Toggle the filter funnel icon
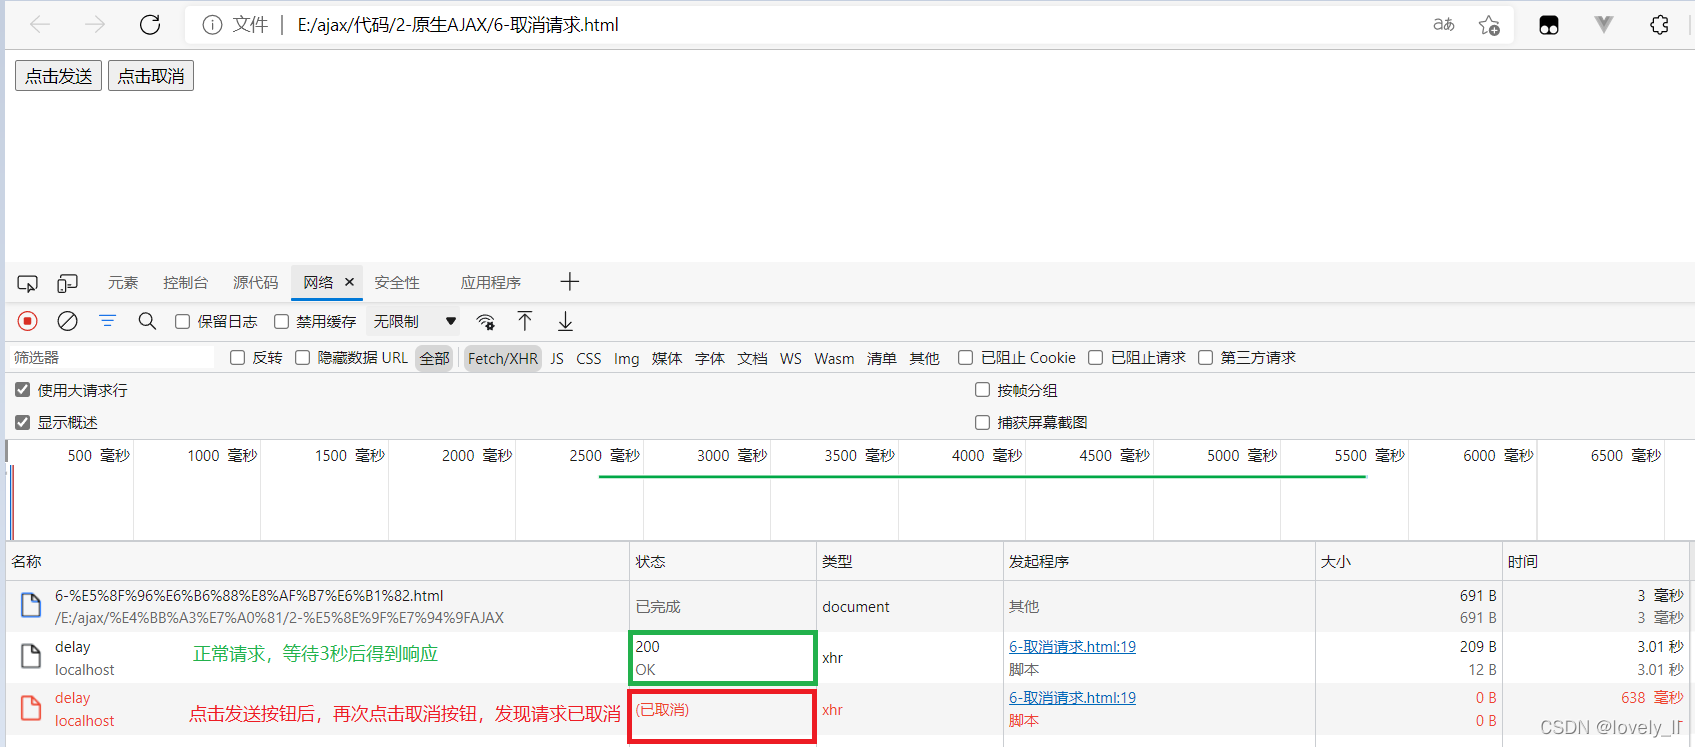This screenshot has height=747, width=1695. 107,321
